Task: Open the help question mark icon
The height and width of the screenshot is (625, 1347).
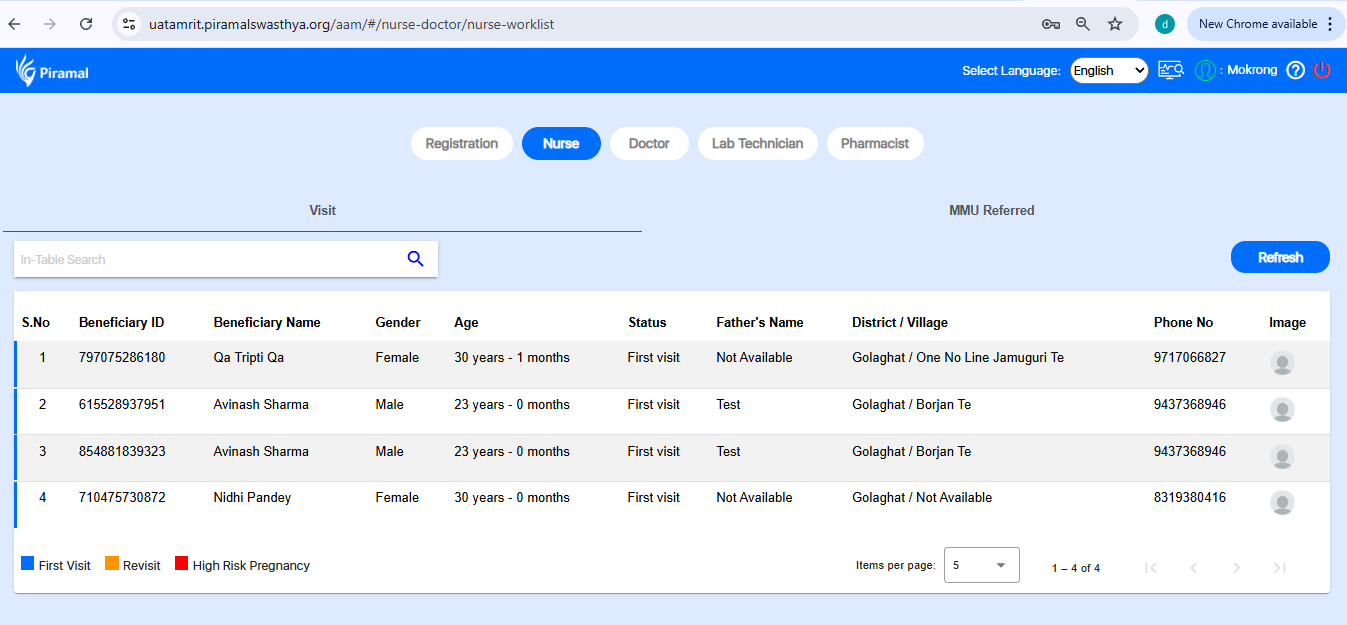Action: 1295,70
